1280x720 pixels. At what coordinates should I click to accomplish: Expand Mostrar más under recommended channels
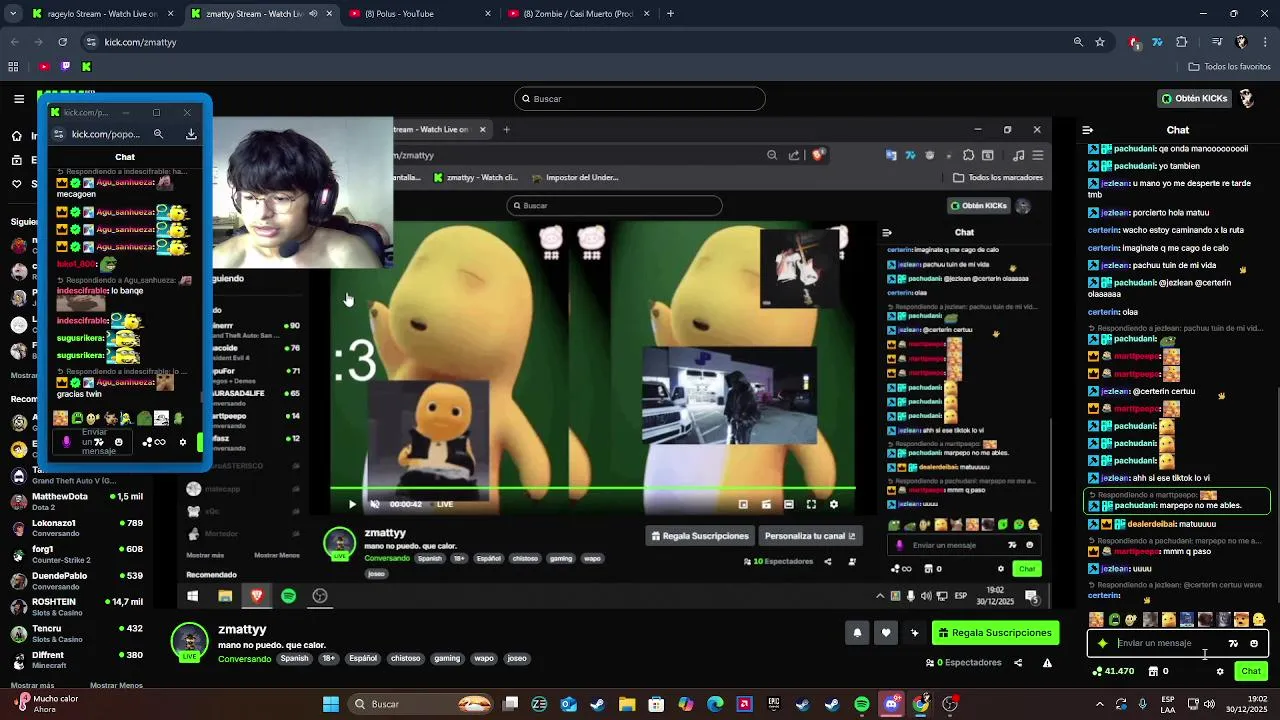point(33,685)
